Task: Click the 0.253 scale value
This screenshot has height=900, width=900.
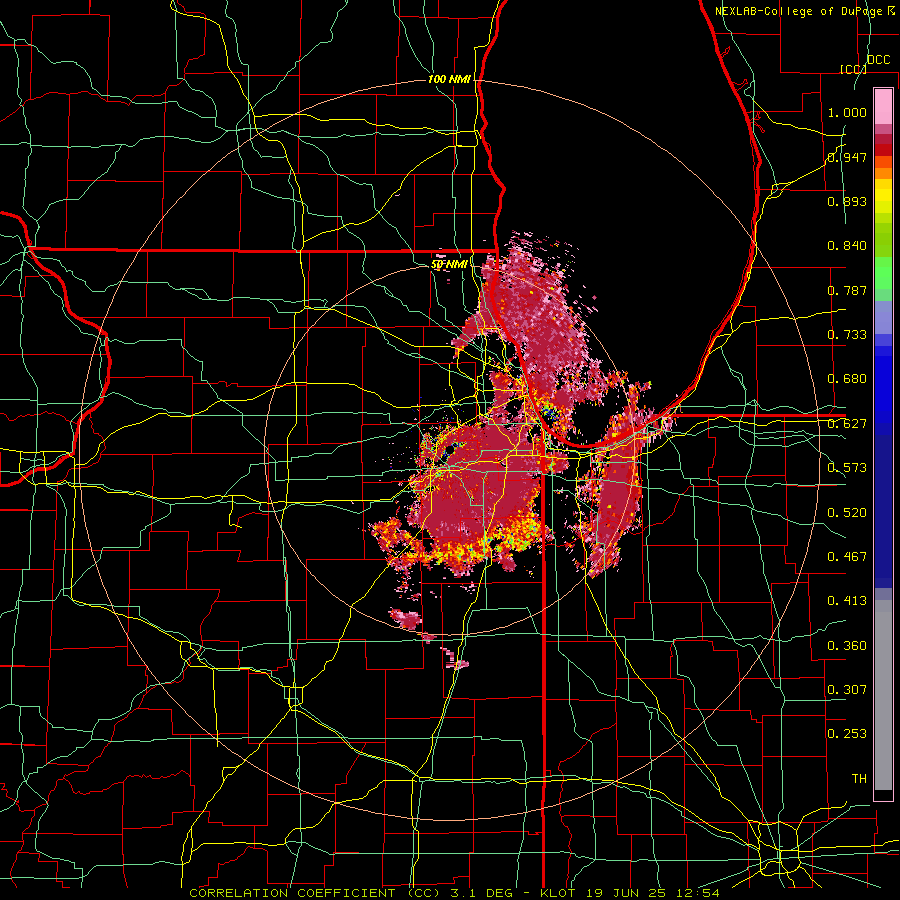Action: (847, 734)
